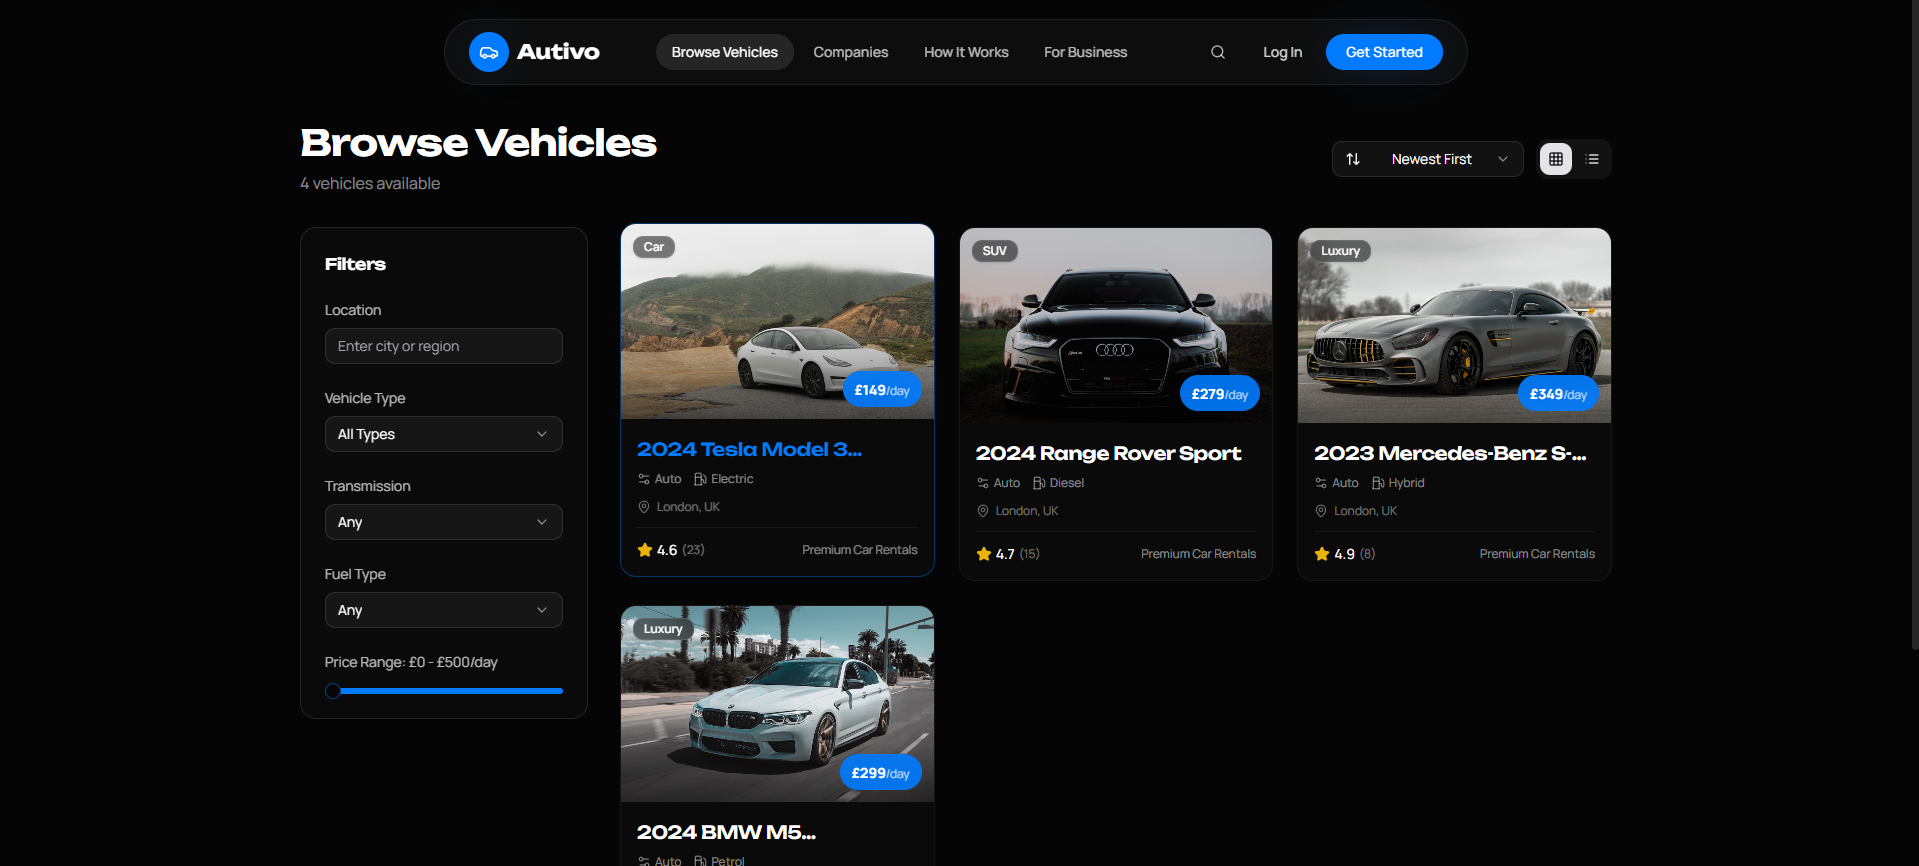The image size is (1919, 866).
Task: Click the Log In link
Action: [x=1282, y=52]
